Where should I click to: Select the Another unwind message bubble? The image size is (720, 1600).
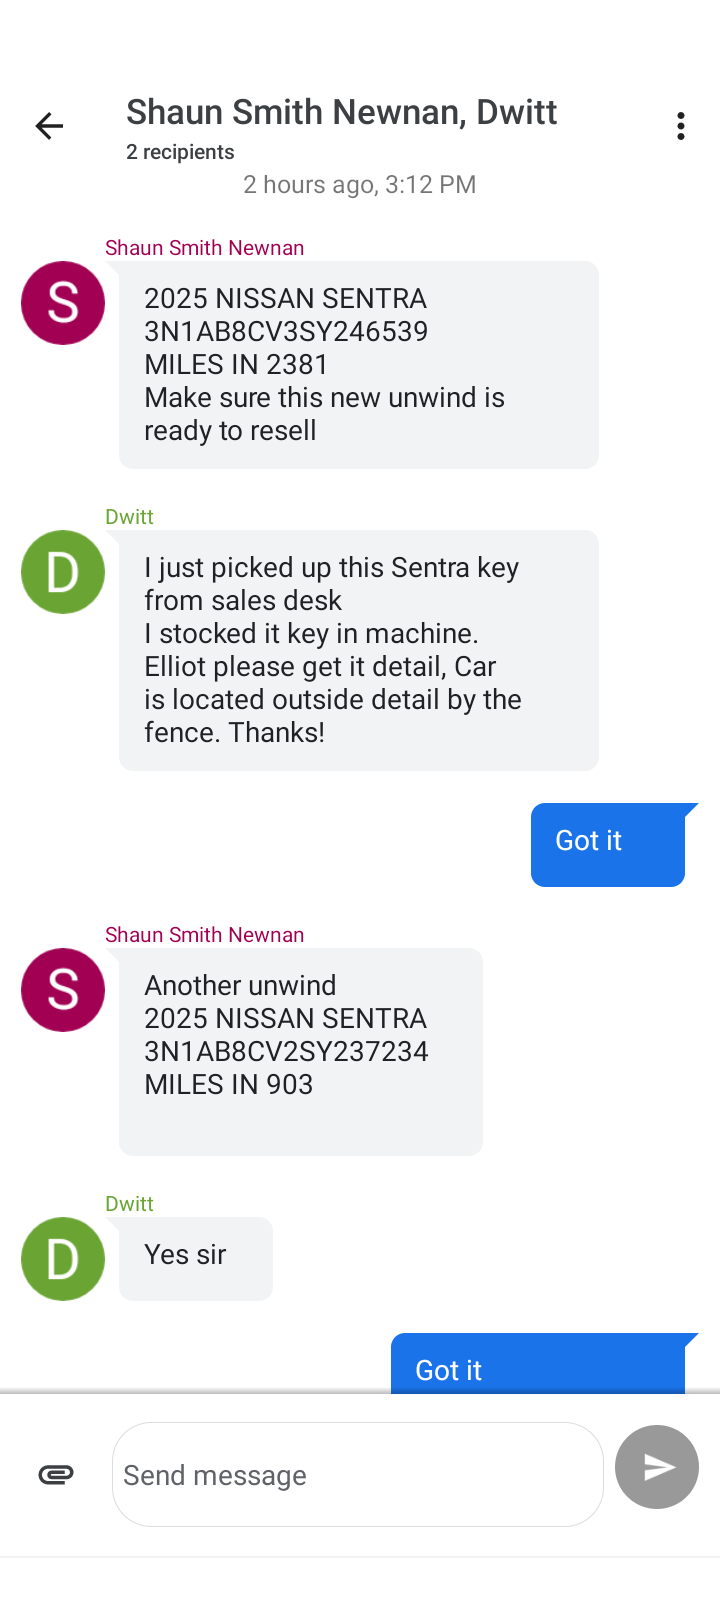click(x=300, y=1051)
